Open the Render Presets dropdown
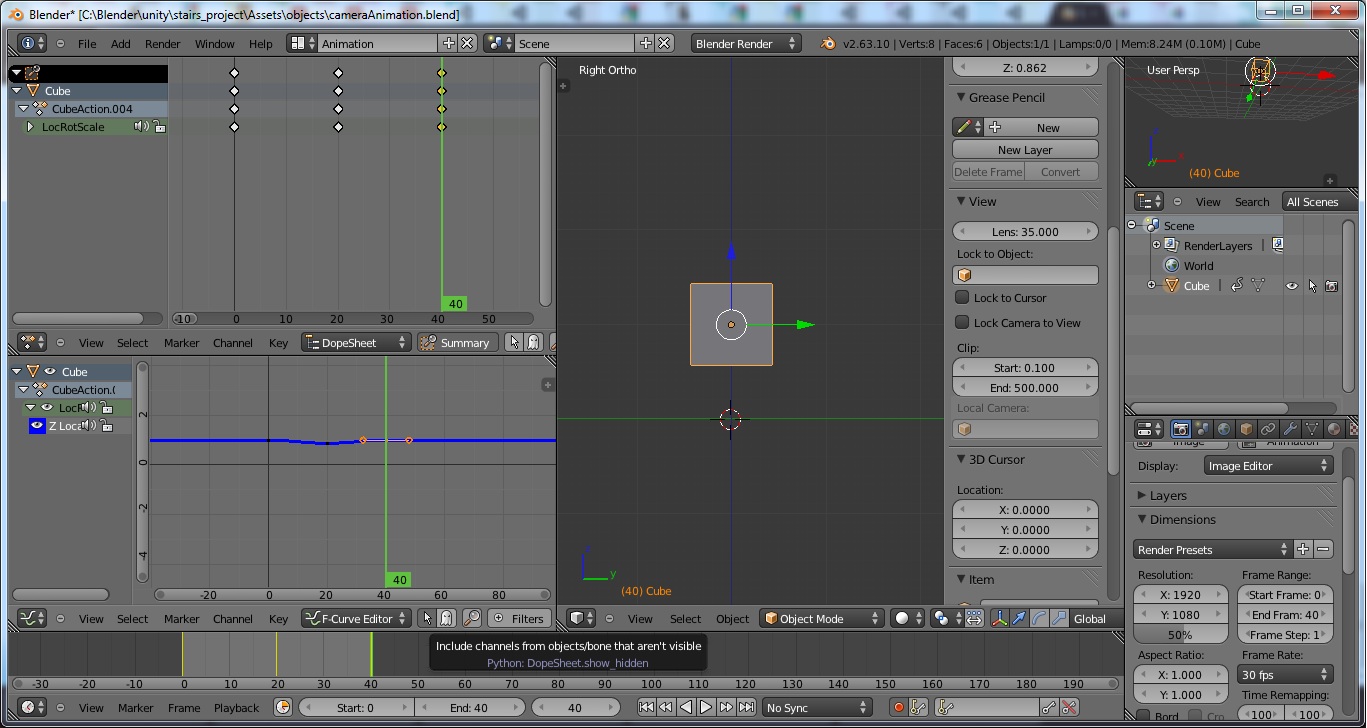 [x=1213, y=549]
